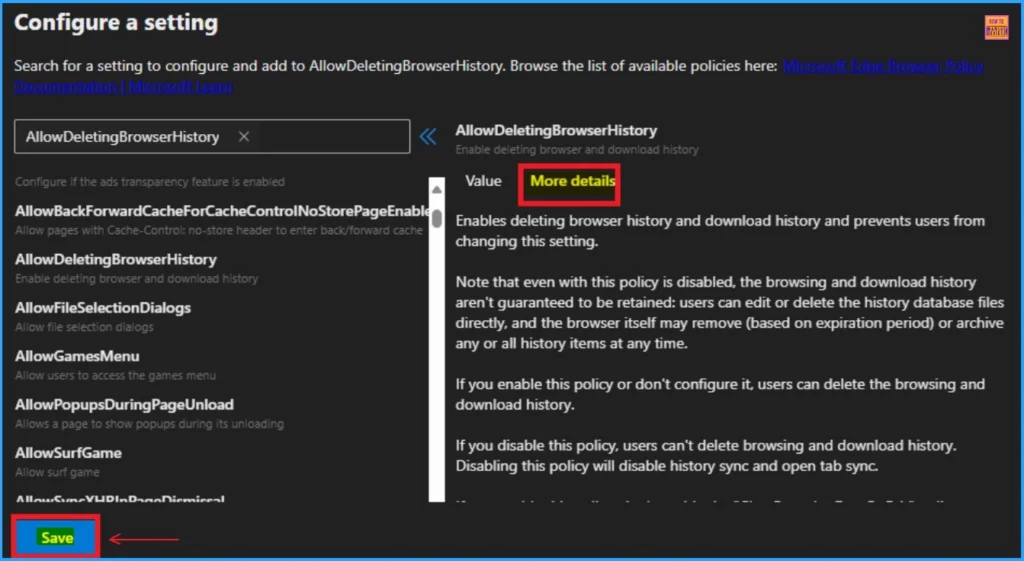Select AllowDeletingBrowserHistory in the settings list
The width and height of the screenshot is (1024, 561).
click(116, 260)
